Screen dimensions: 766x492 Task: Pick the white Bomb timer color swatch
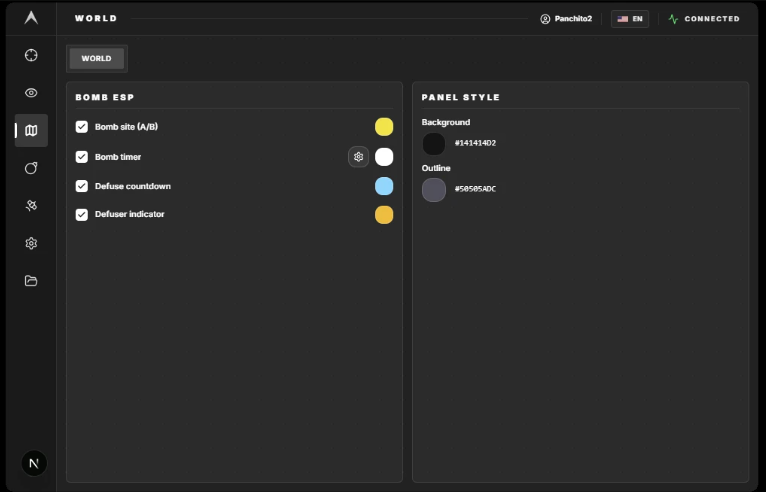pyautogui.click(x=384, y=157)
